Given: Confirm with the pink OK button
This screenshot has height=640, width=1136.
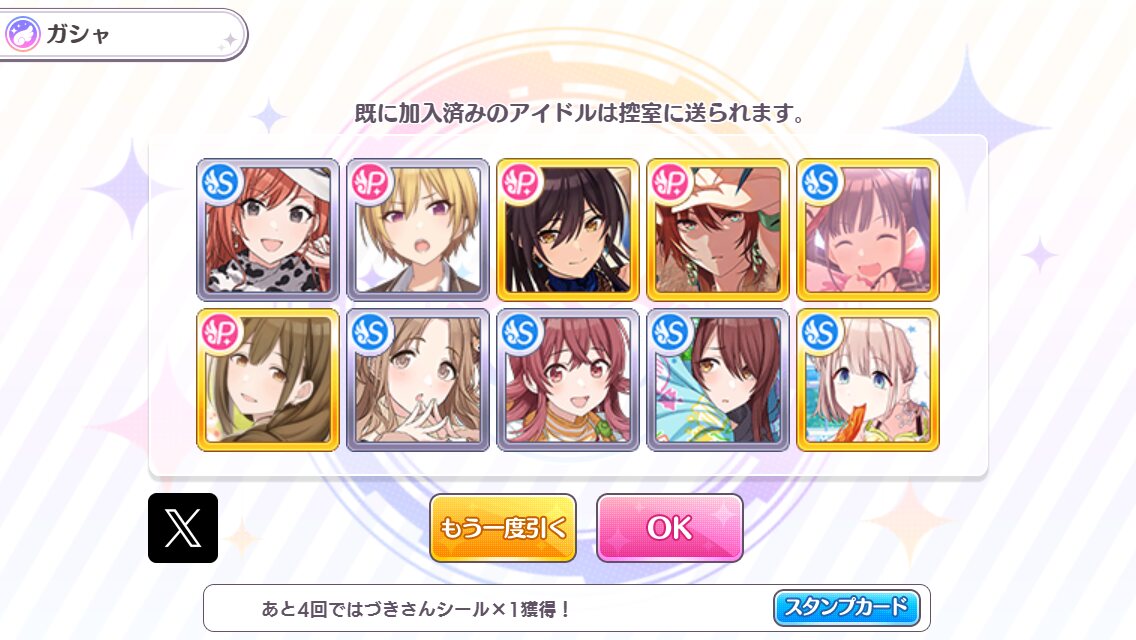Looking at the screenshot, I should 669,528.
